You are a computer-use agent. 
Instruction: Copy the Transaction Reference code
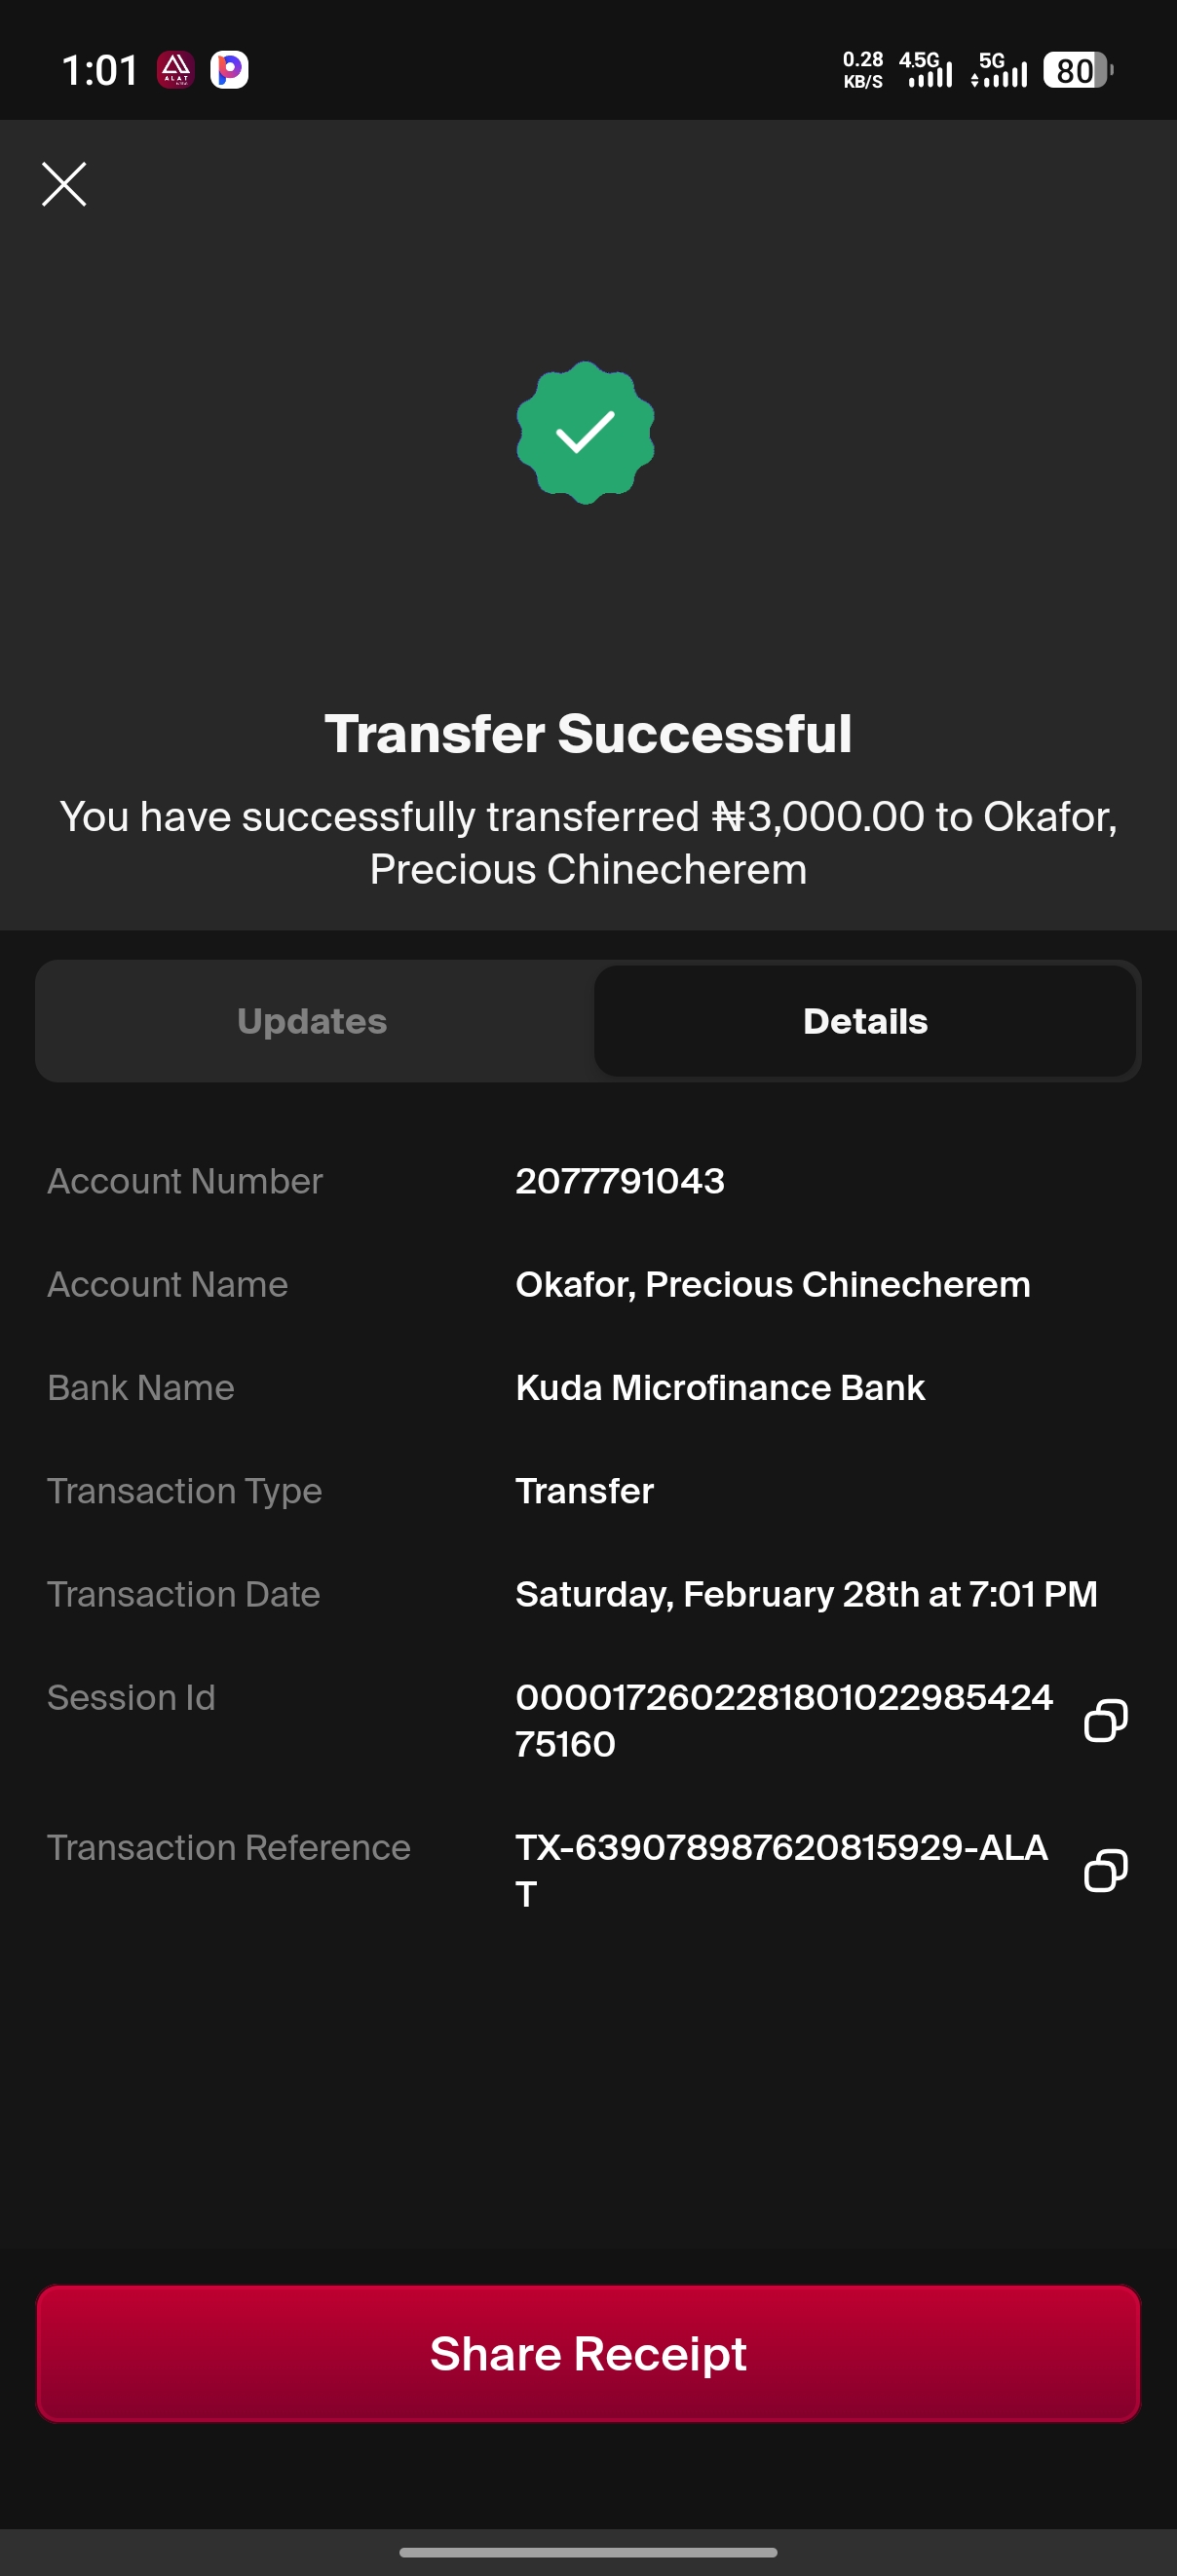[1105, 1870]
